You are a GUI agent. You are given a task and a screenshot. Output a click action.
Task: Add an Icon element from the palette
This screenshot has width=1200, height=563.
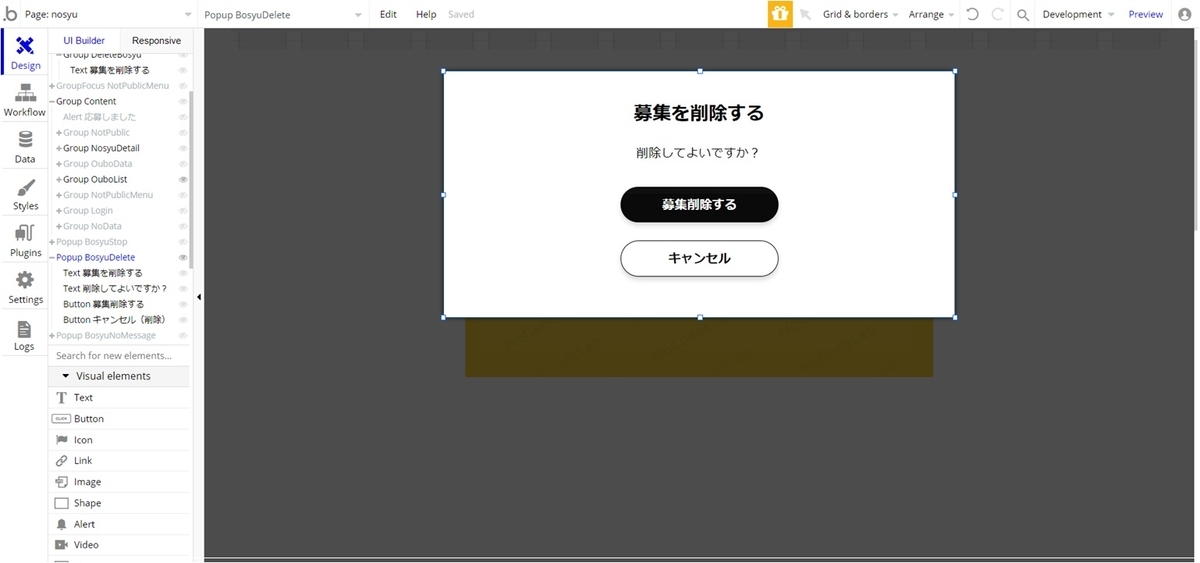[118, 440]
